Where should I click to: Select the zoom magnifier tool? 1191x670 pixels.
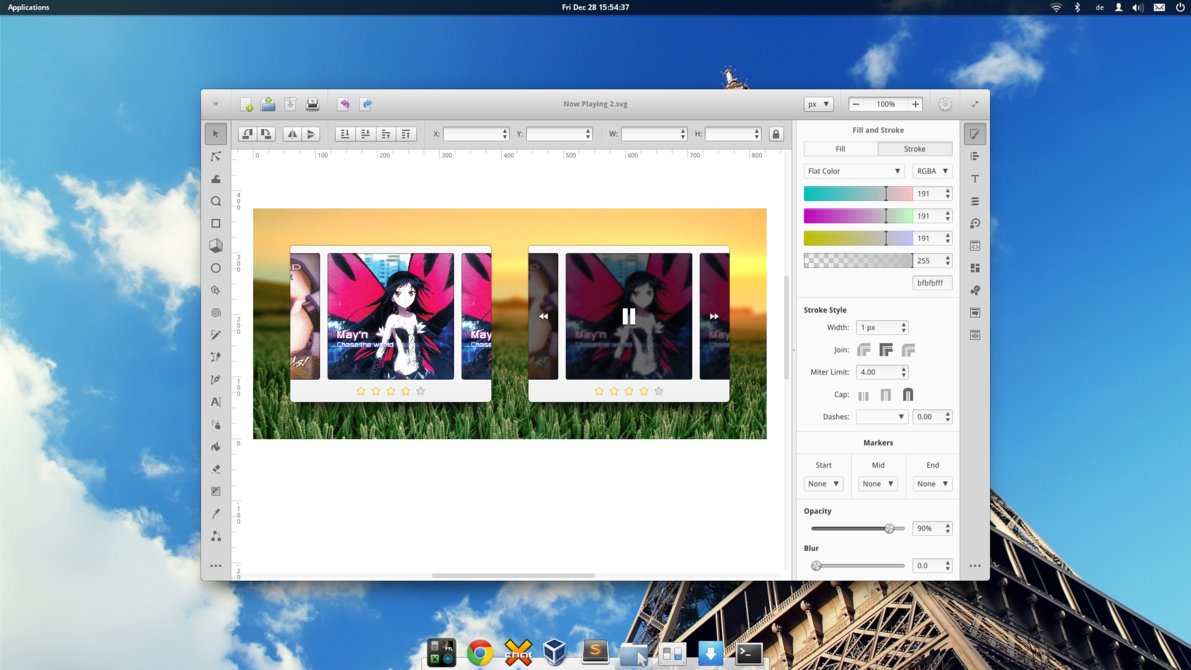point(216,201)
